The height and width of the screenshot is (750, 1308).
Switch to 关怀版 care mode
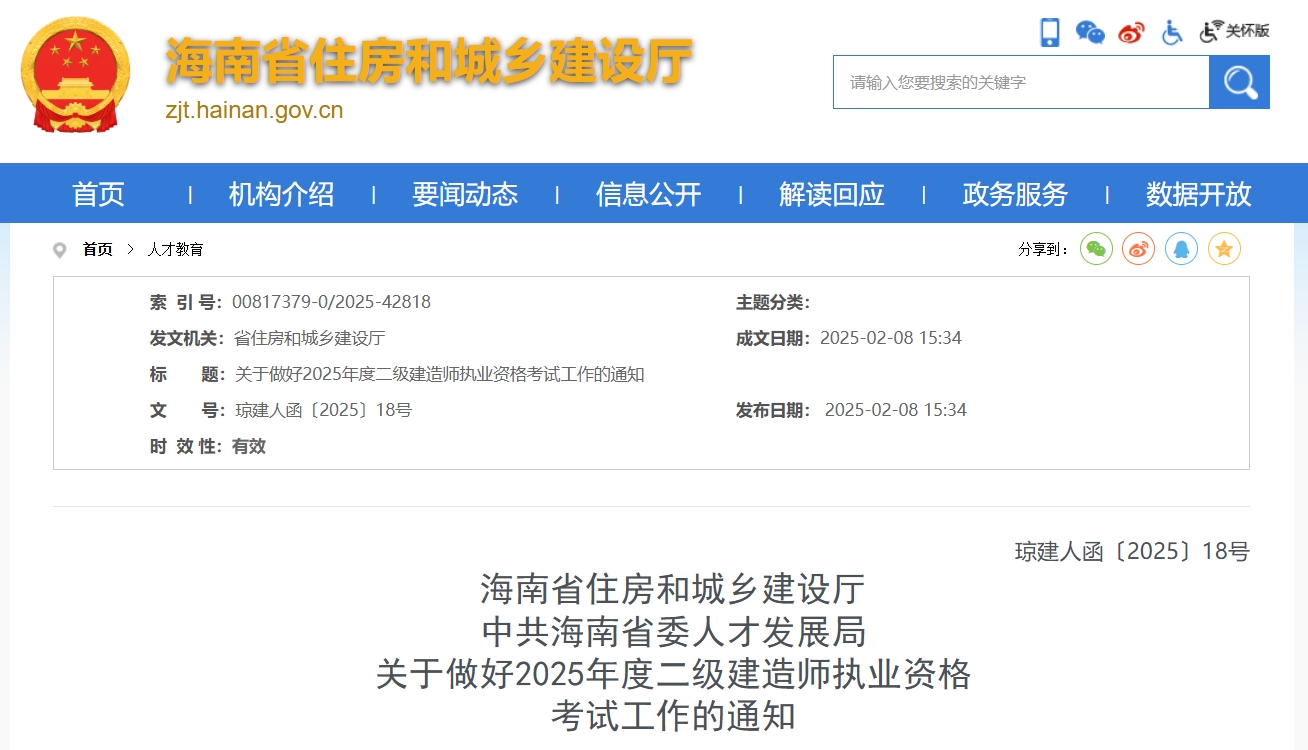[1235, 31]
